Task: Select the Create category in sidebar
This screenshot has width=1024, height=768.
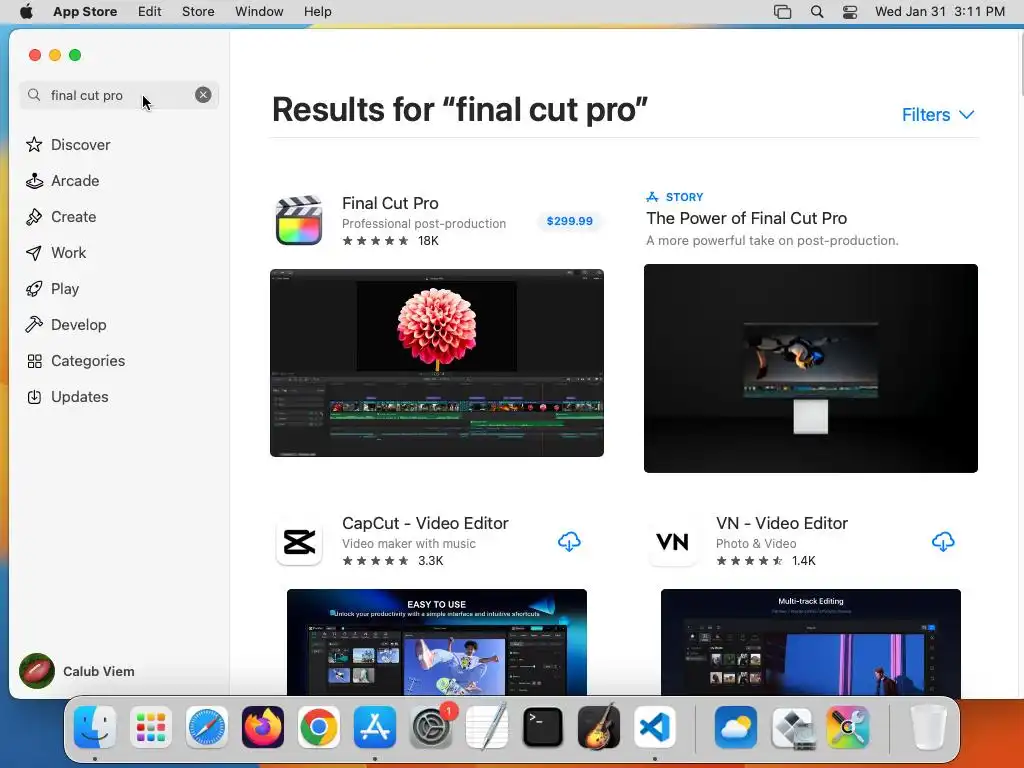Action: tap(61, 217)
